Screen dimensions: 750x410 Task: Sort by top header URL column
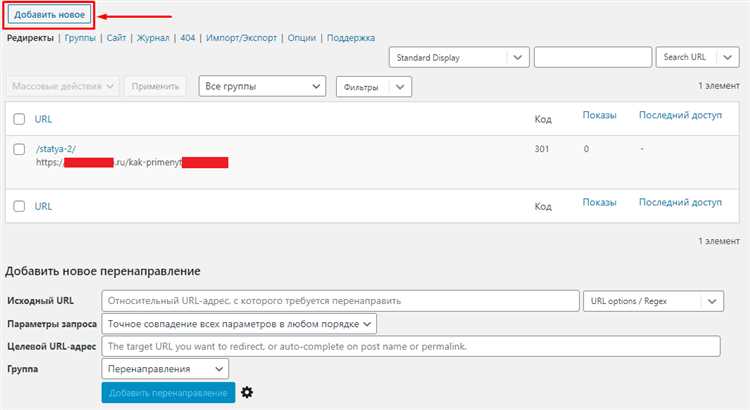43,119
